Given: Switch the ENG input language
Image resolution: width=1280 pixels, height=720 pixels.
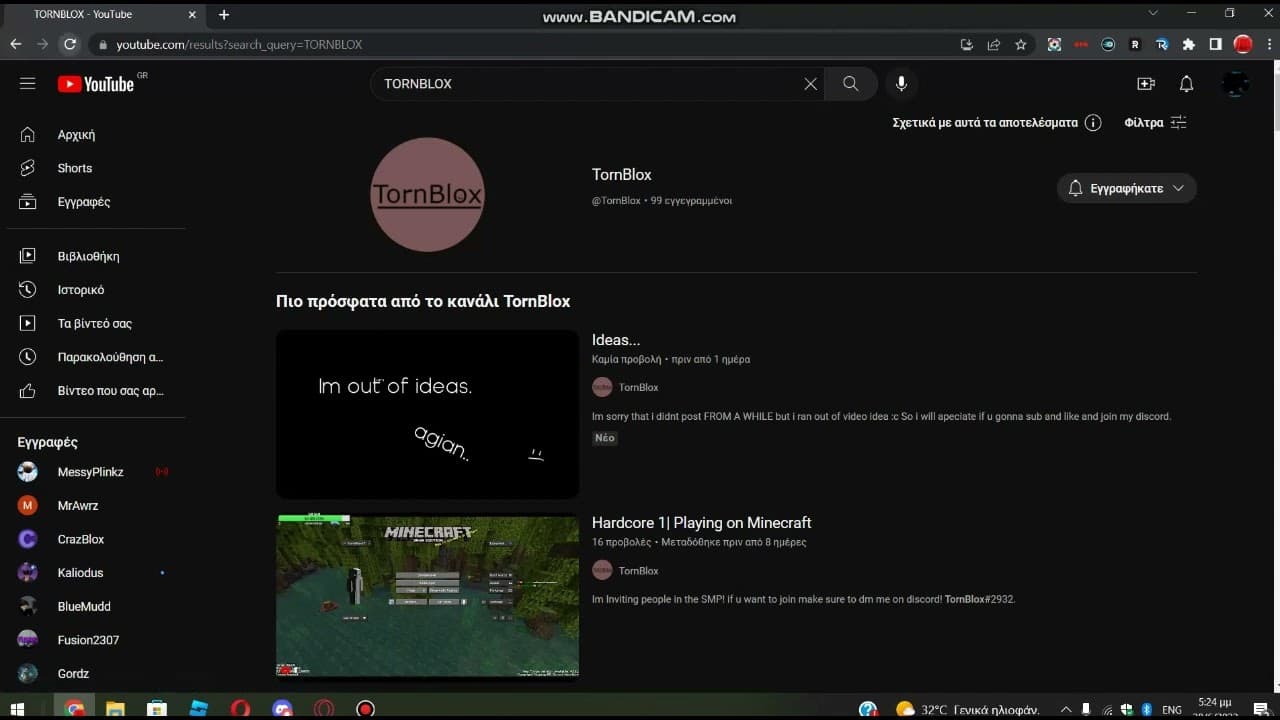Looking at the screenshot, I should [1172, 710].
